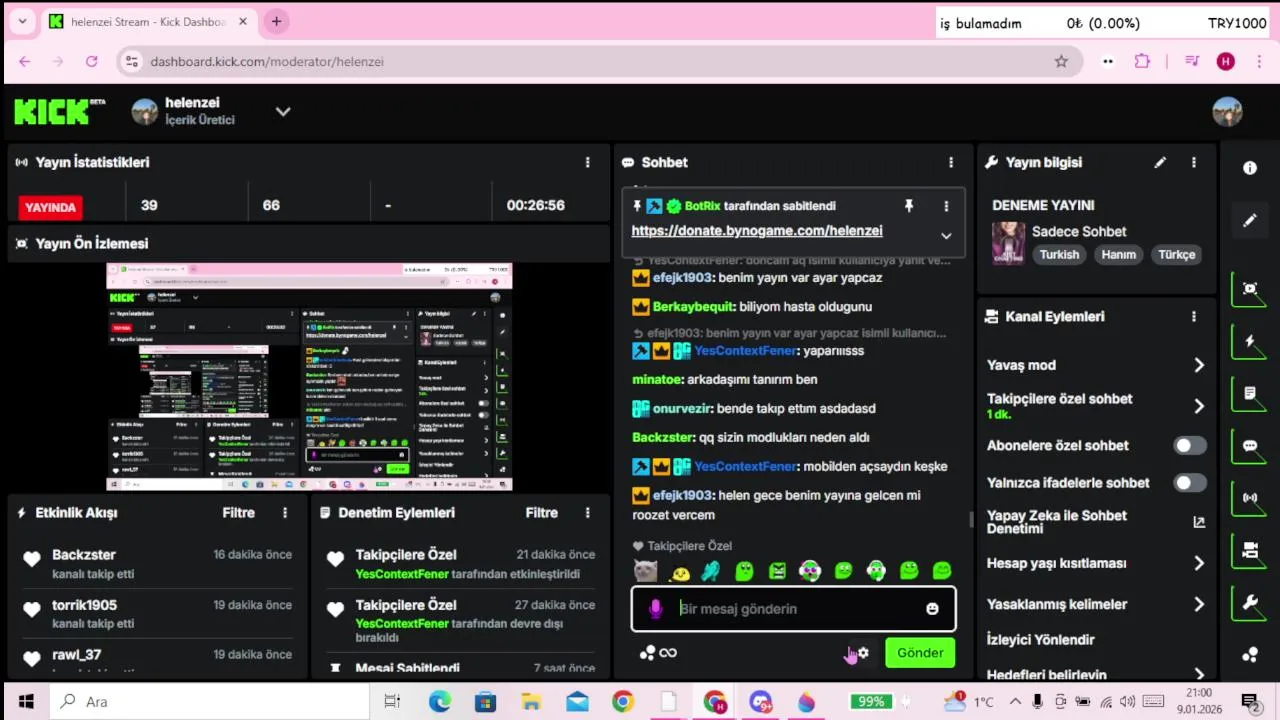The height and width of the screenshot is (720, 1280).
Task: Click the Turkish tag chip
Action: tap(1059, 255)
